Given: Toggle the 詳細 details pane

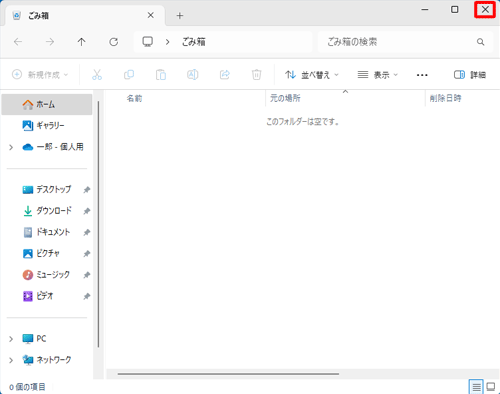Looking at the screenshot, I should click(470, 75).
